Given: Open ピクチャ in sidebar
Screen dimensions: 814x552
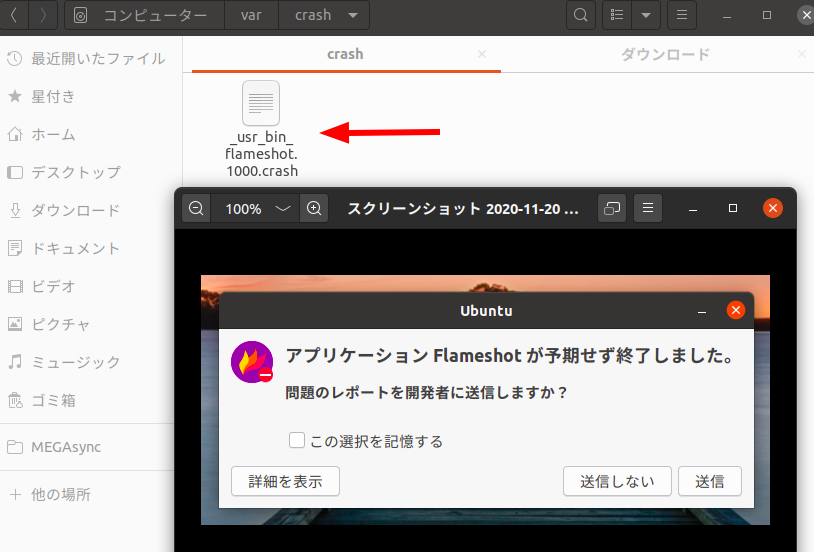Looking at the screenshot, I should [x=87, y=324].
